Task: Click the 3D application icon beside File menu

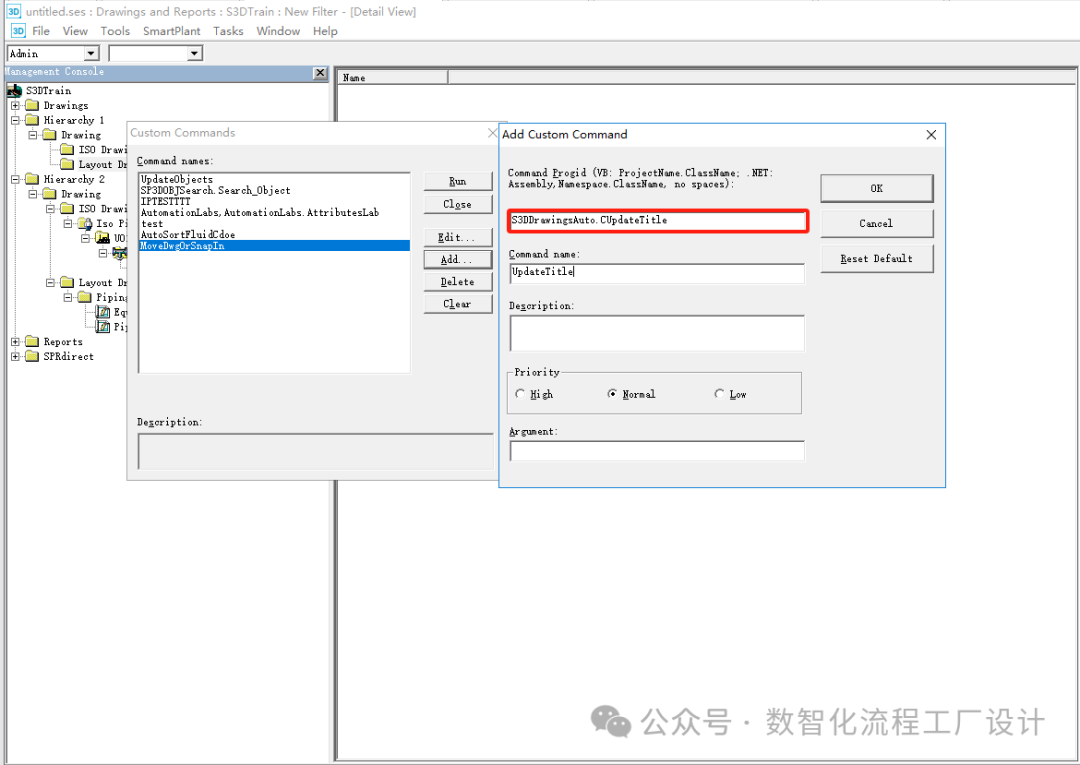Action: coord(18,31)
